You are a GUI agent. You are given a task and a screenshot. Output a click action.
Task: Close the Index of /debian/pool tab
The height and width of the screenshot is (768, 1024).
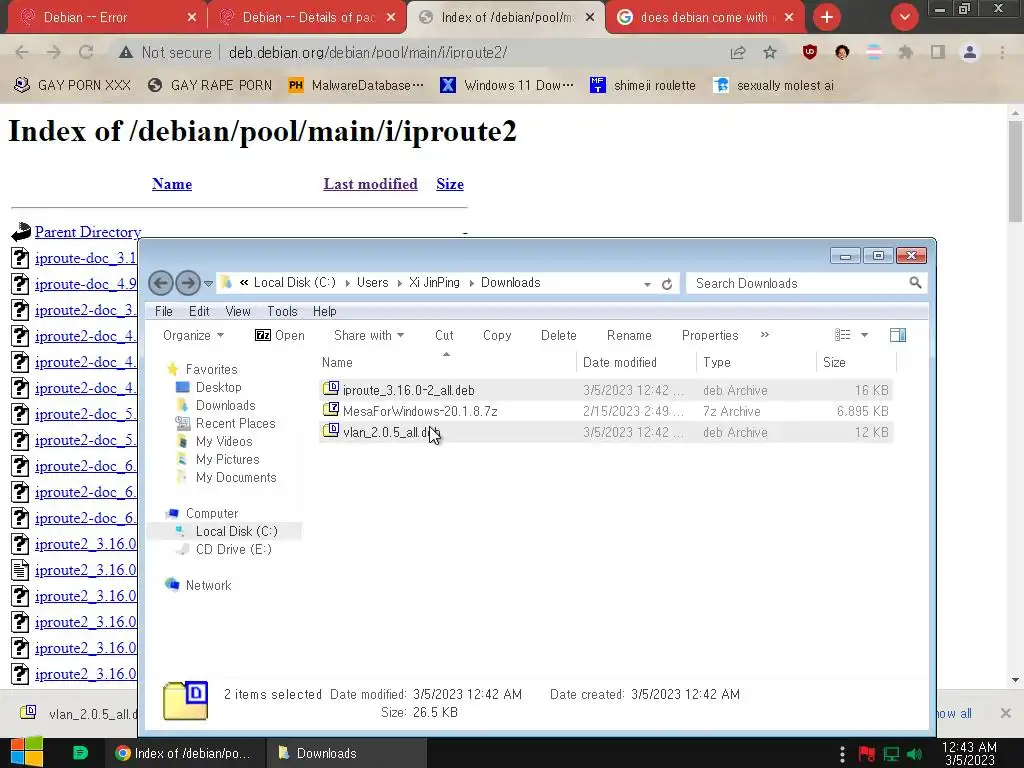click(590, 18)
